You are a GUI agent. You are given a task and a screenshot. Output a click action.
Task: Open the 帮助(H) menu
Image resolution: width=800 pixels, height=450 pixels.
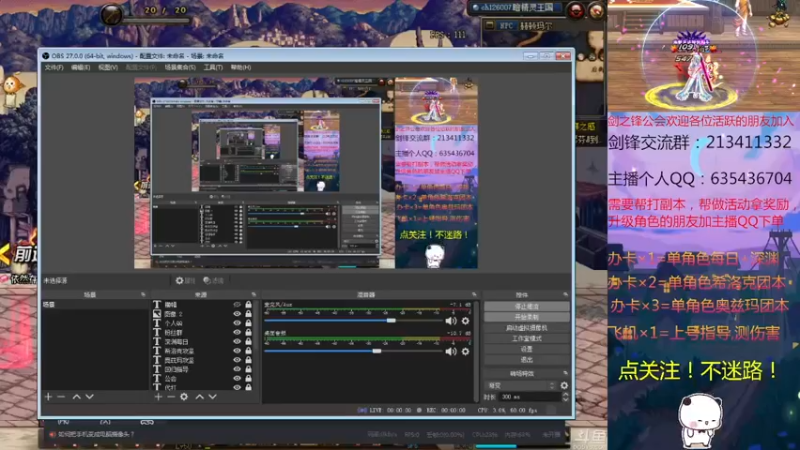point(241,67)
